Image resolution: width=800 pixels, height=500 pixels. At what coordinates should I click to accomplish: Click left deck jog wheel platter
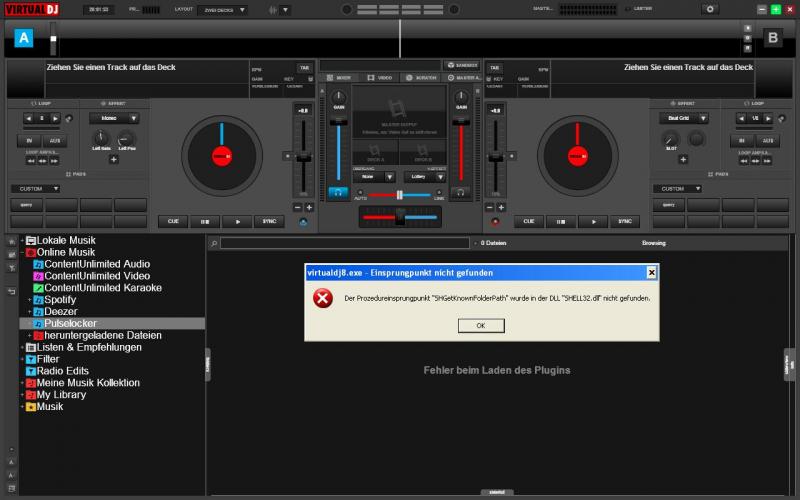[x=222, y=156]
